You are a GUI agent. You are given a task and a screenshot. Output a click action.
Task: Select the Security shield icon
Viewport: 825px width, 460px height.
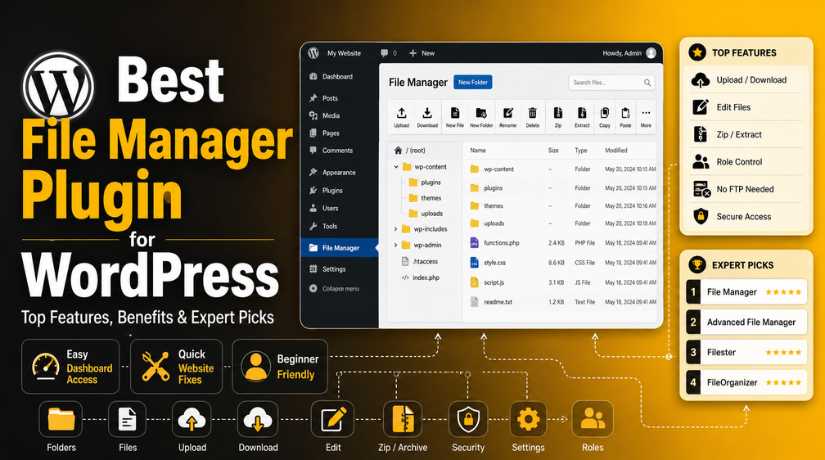pos(468,419)
